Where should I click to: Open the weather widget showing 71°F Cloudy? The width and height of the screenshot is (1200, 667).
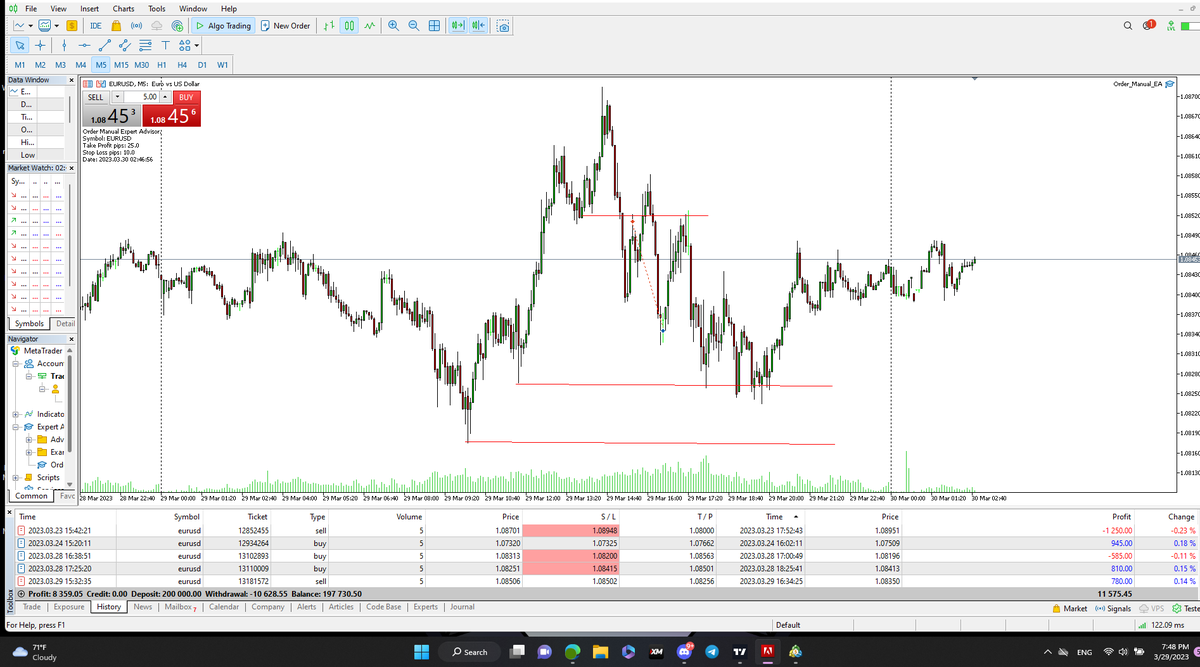tap(35, 652)
